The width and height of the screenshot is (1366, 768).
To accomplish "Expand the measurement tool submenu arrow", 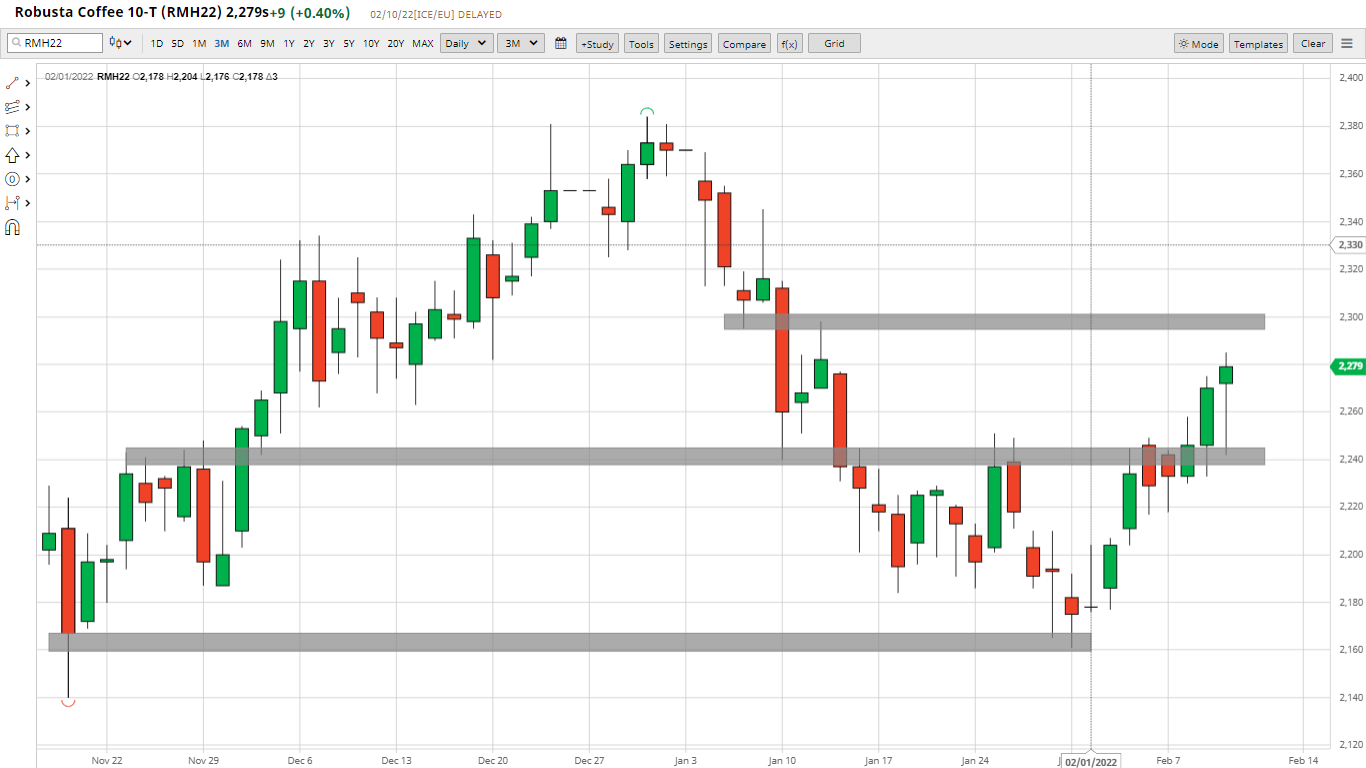I will (27, 203).
